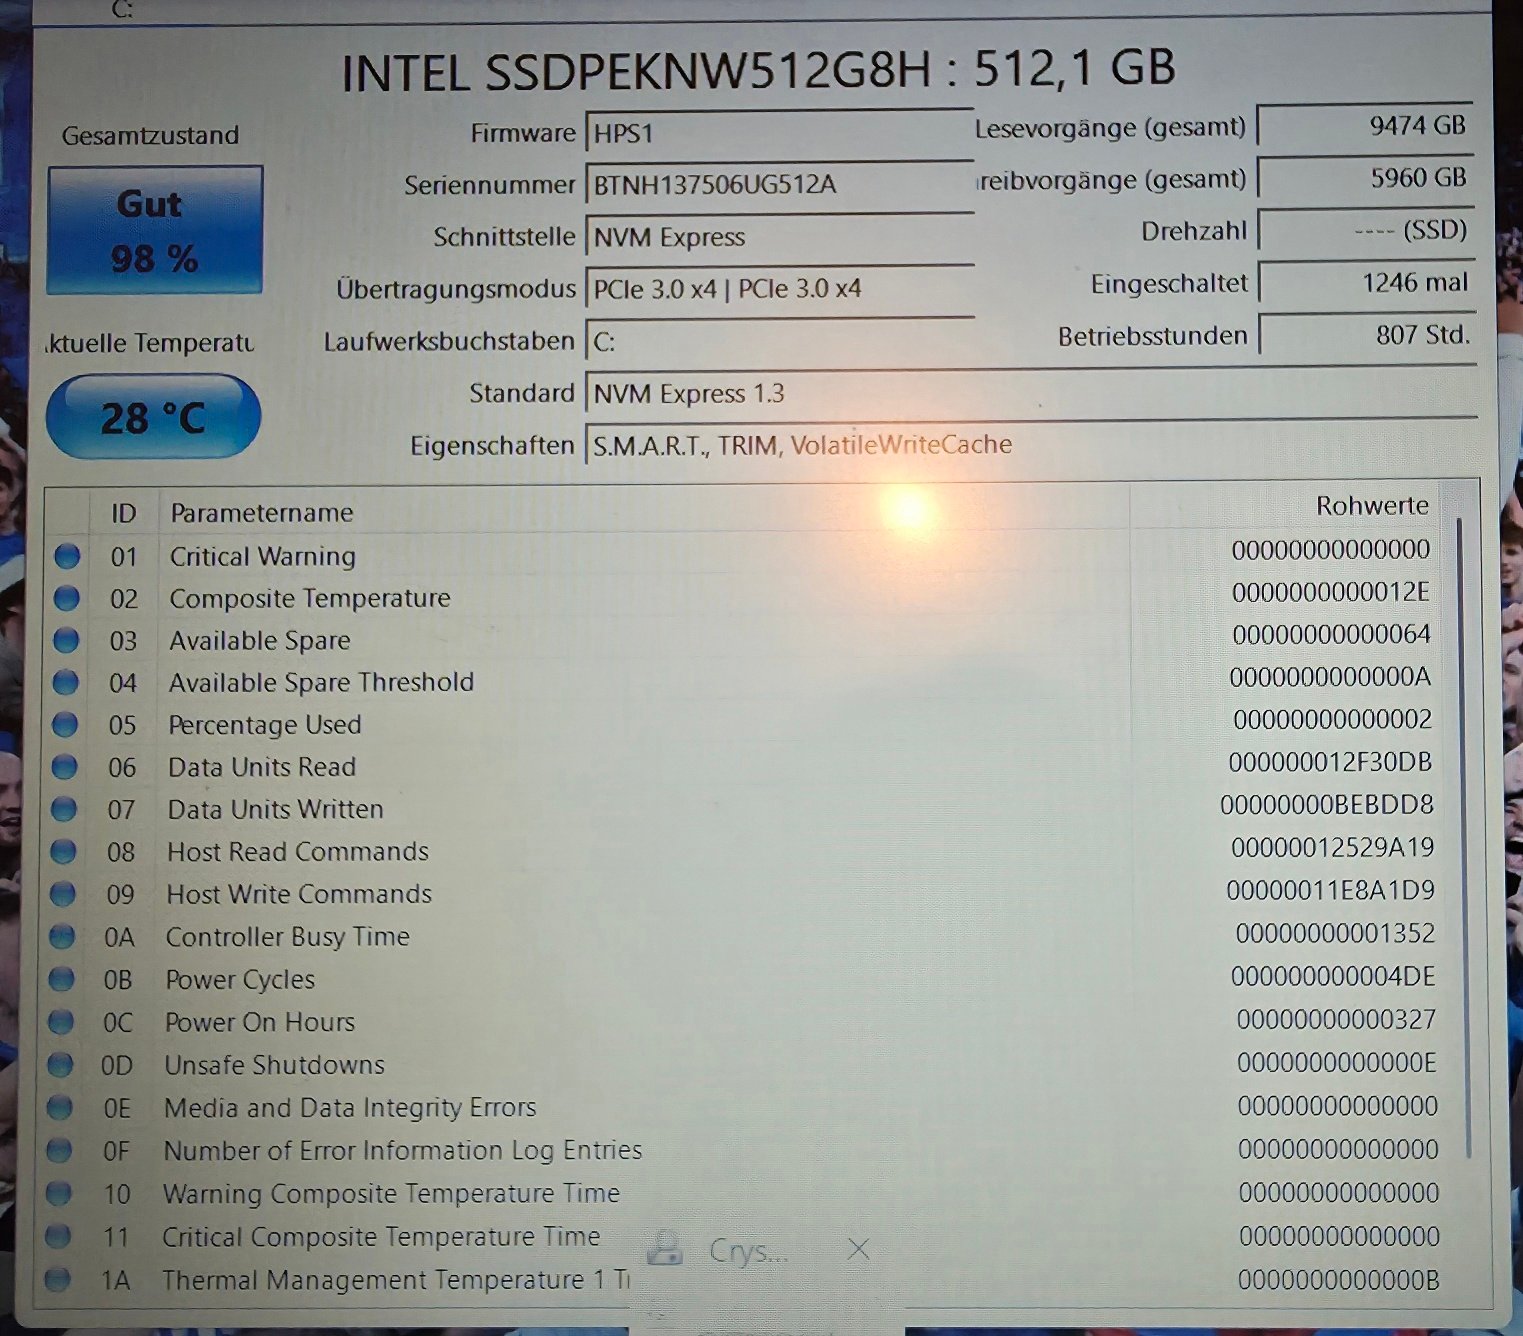Image resolution: width=1523 pixels, height=1336 pixels.
Task: Click status dot for Error Information Log Entries
Action: pos(59,1150)
